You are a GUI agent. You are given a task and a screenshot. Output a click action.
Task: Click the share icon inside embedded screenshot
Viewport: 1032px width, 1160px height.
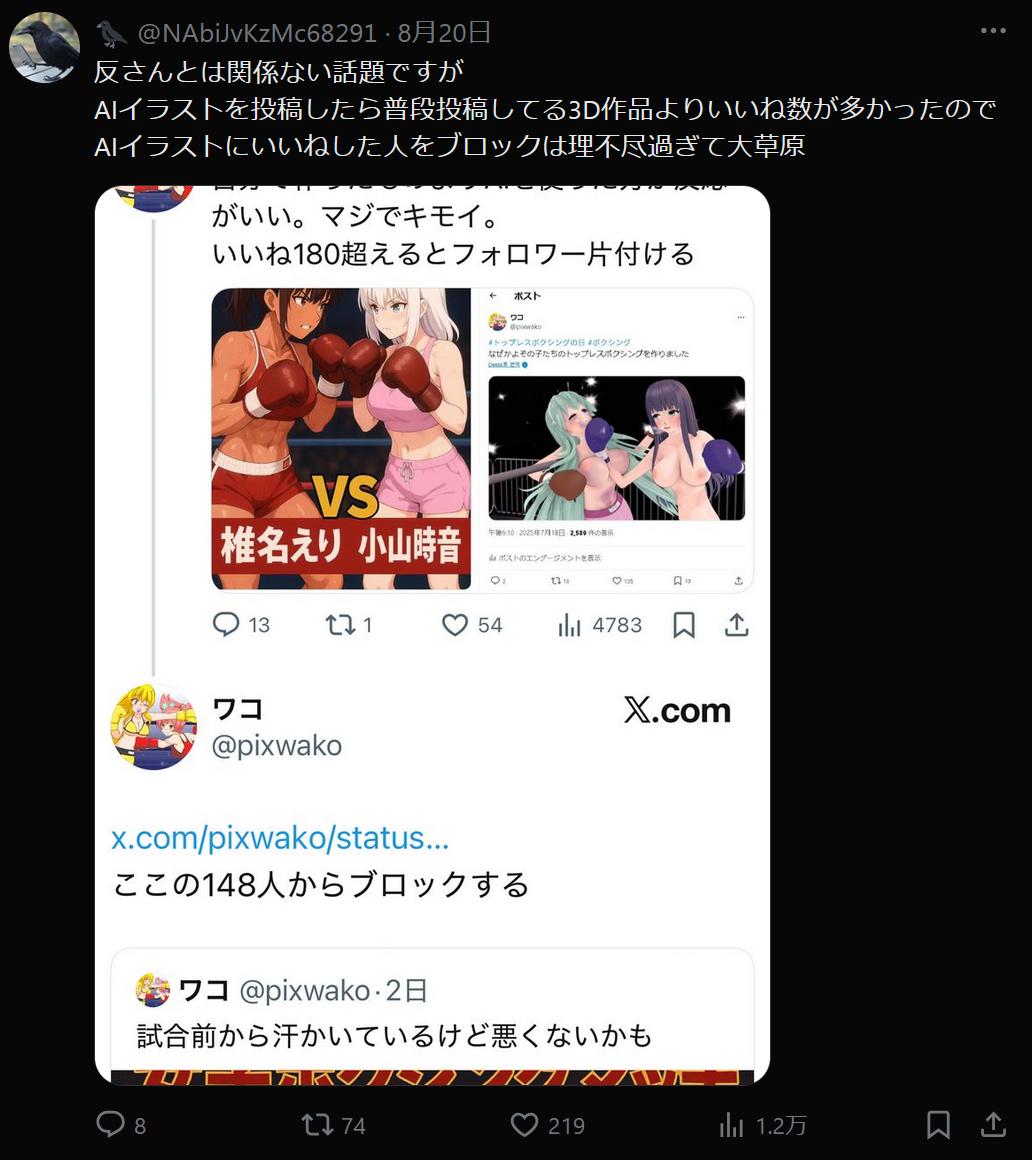point(737,625)
